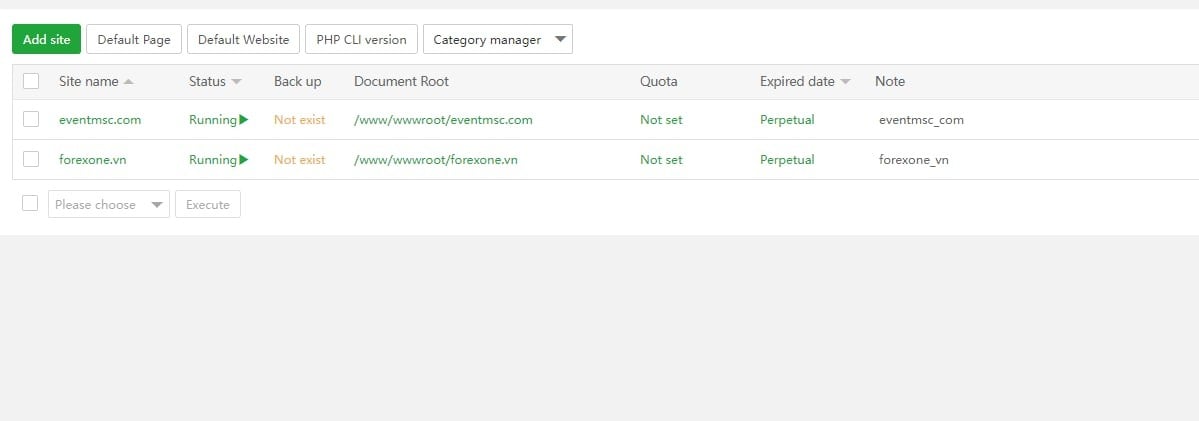Open the eventmsc.com site link

pyautogui.click(x=100, y=120)
